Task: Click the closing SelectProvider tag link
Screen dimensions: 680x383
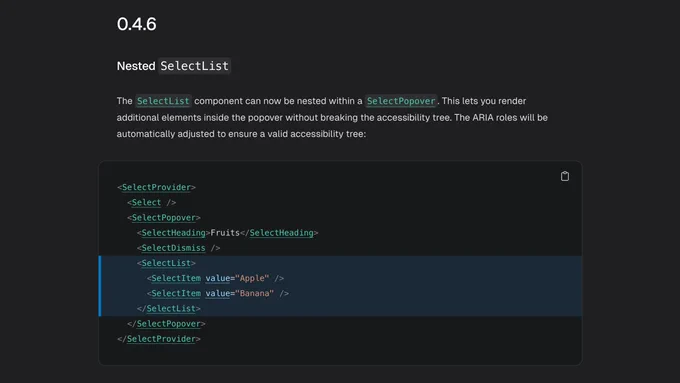Action: 161,339
